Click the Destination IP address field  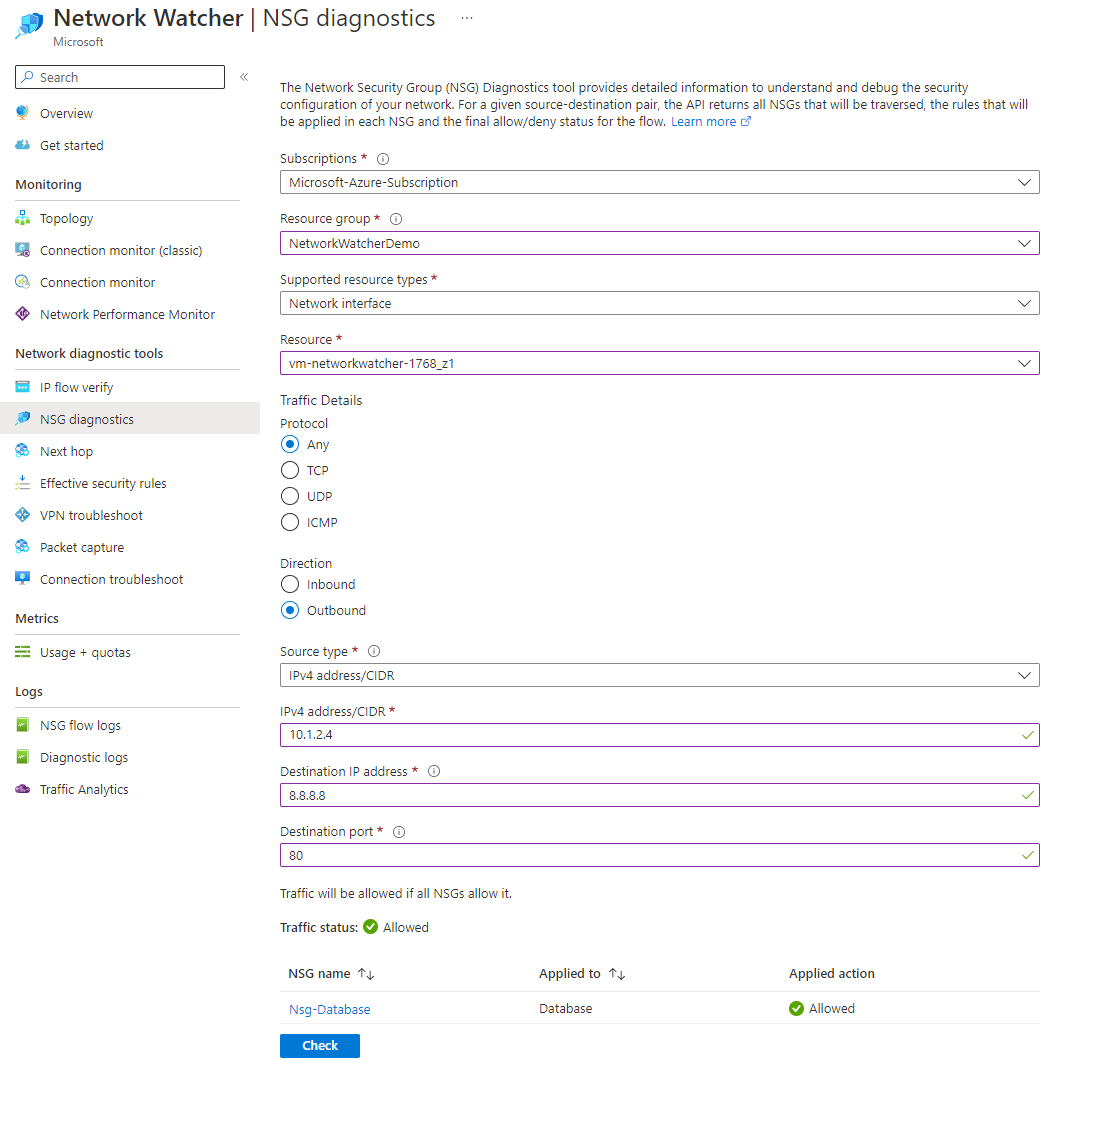[659, 795]
